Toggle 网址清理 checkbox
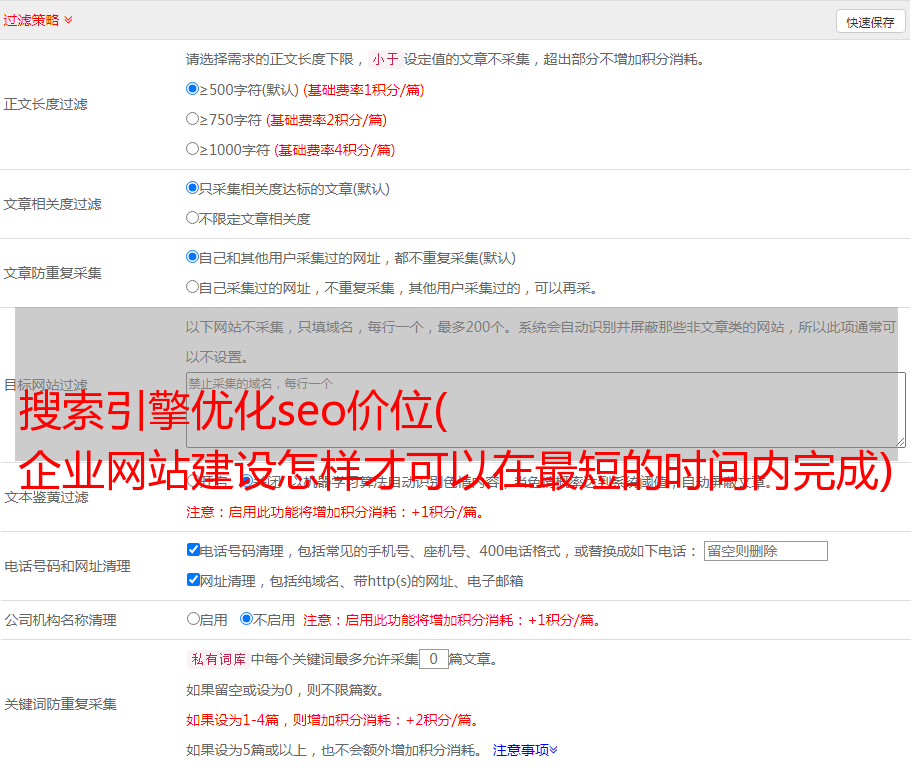This screenshot has width=912, height=768. 193,579
